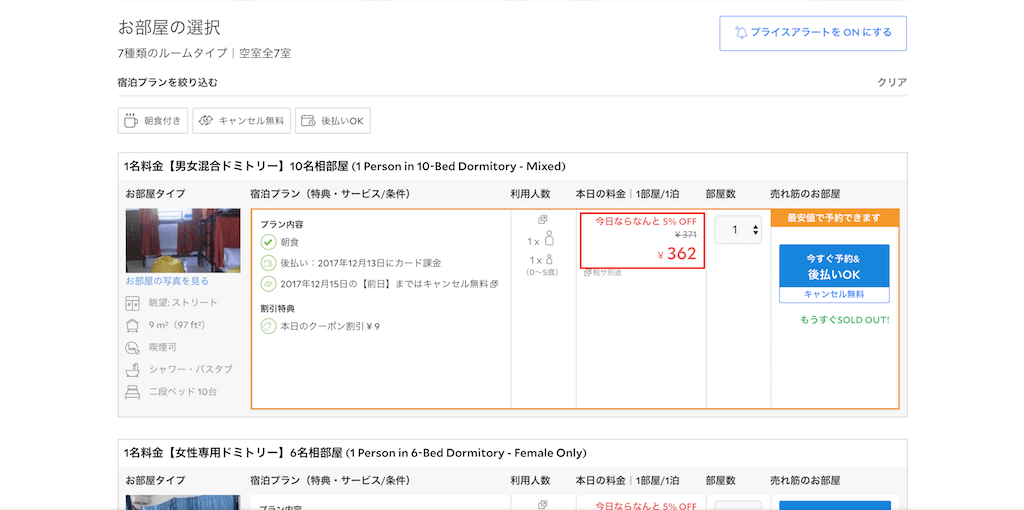The height and width of the screenshot is (510, 1024).
Task: Click the copy icon above the adult guest count
Action: click(542, 219)
